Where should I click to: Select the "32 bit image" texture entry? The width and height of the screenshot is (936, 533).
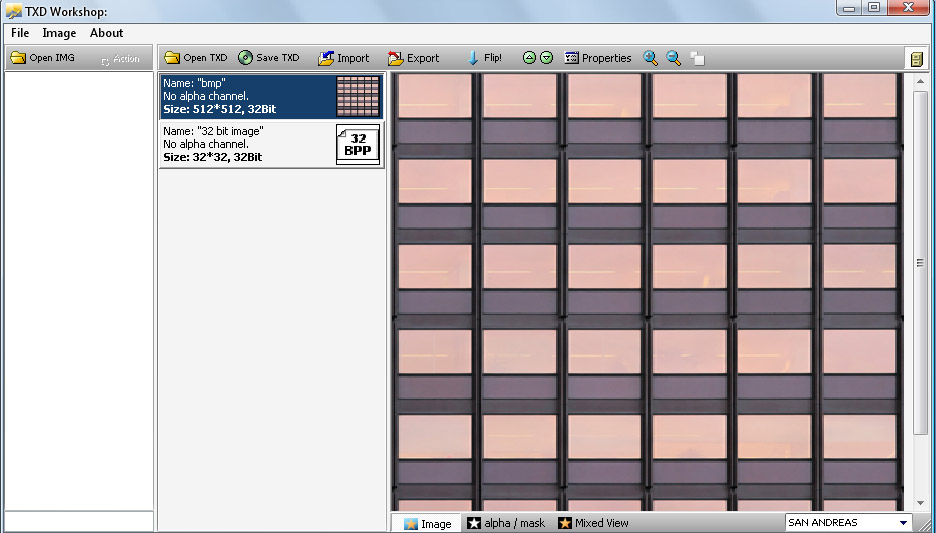point(271,144)
